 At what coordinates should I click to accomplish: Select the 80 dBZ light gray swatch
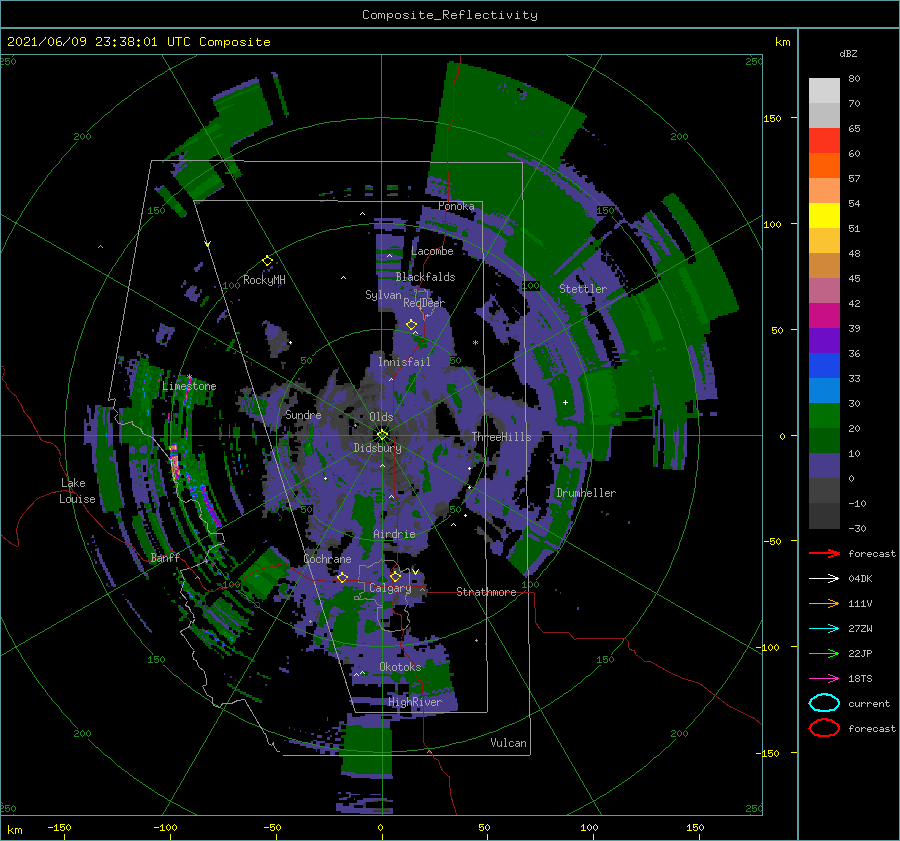pyautogui.click(x=824, y=90)
